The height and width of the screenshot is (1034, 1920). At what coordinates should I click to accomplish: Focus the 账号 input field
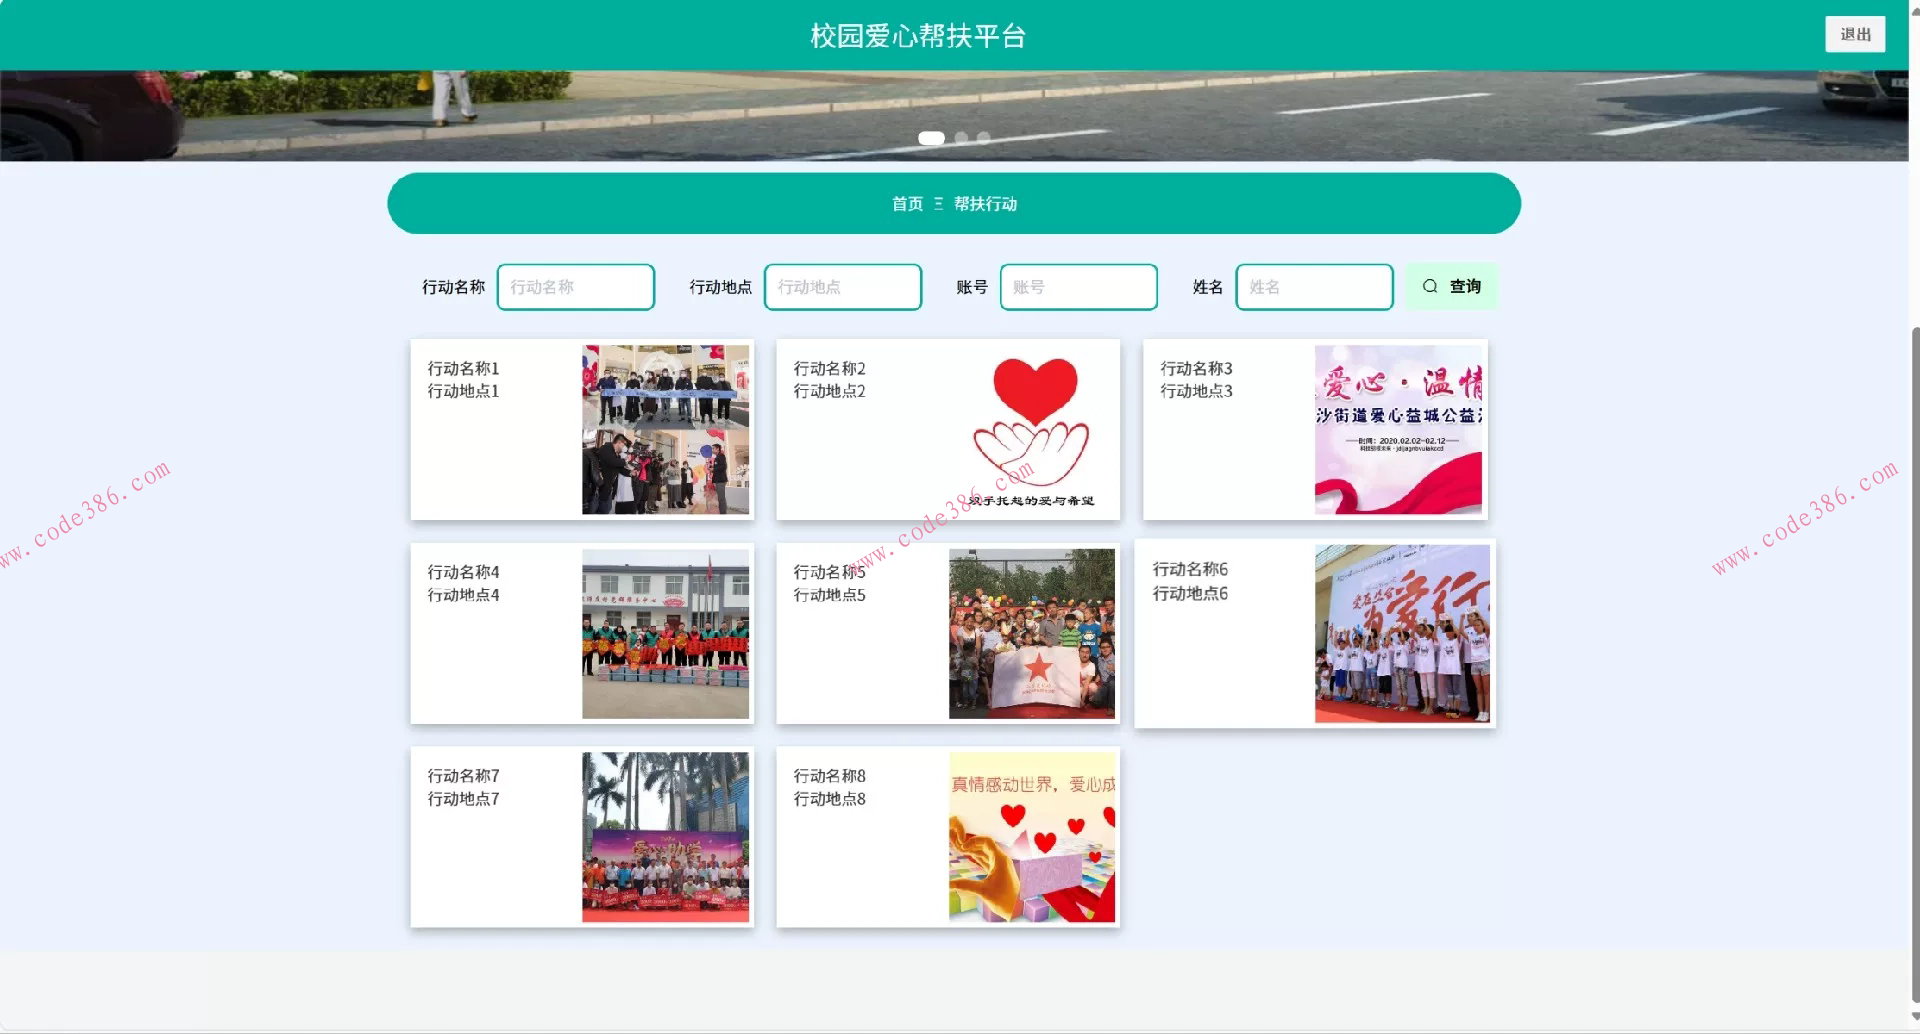click(x=1079, y=287)
